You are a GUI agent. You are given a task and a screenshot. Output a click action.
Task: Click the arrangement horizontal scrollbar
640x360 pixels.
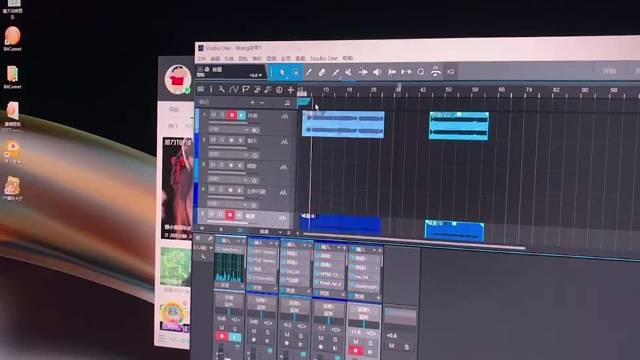pos(413,241)
